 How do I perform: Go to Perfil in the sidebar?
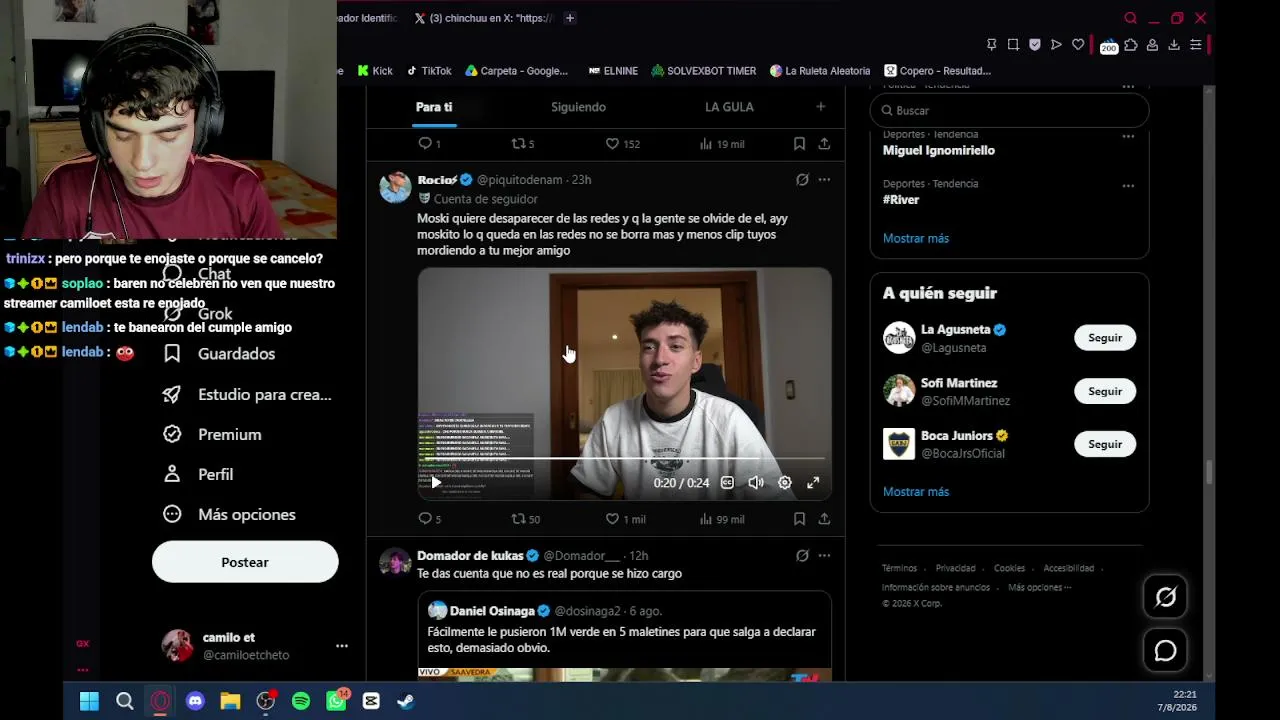[199, 474]
